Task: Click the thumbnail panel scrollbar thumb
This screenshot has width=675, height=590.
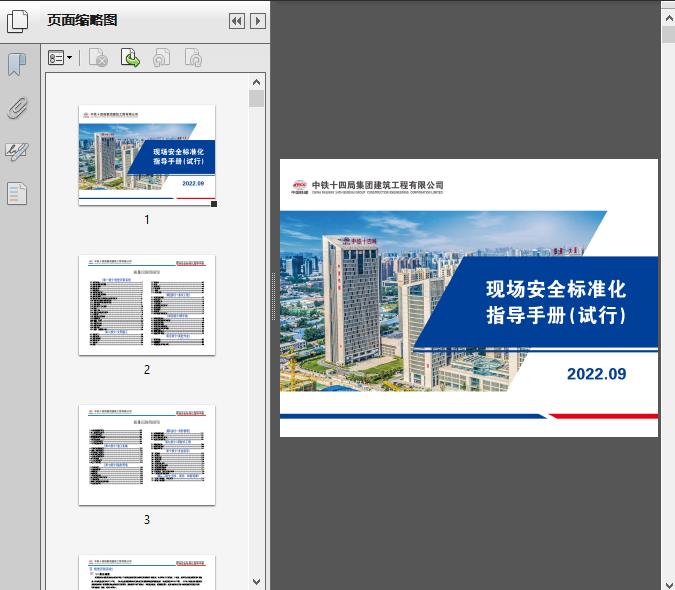Action: pyautogui.click(x=257, y=99)
